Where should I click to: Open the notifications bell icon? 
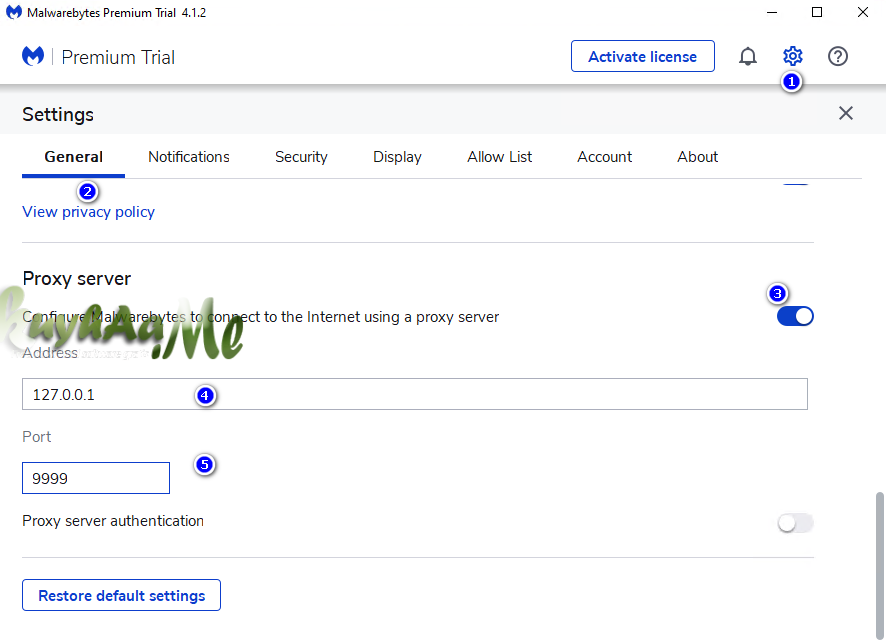tap(748, 56)
